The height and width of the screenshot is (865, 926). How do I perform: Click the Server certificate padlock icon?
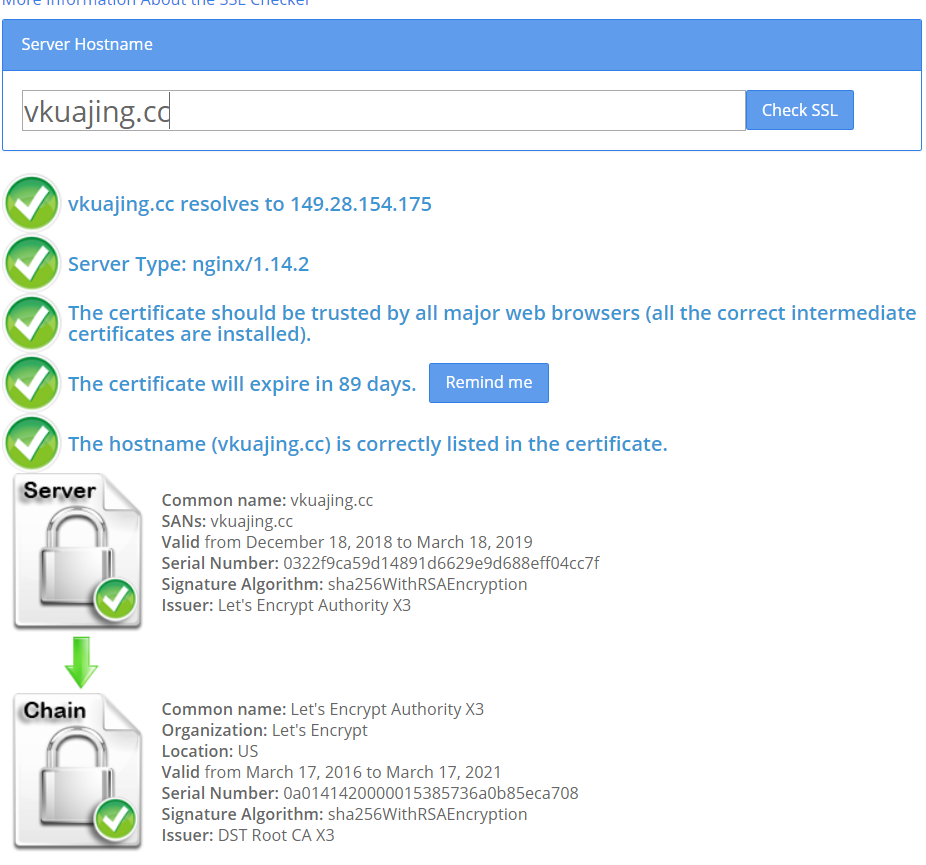[77, 552]
